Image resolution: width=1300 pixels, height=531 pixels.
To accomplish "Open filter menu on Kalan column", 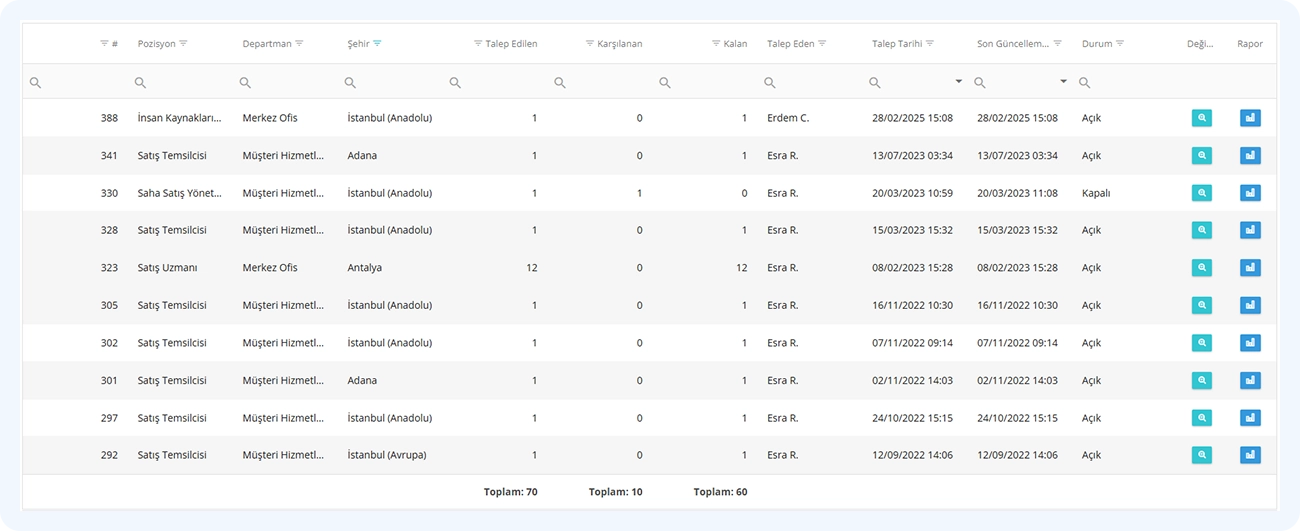I will [716, 44].
